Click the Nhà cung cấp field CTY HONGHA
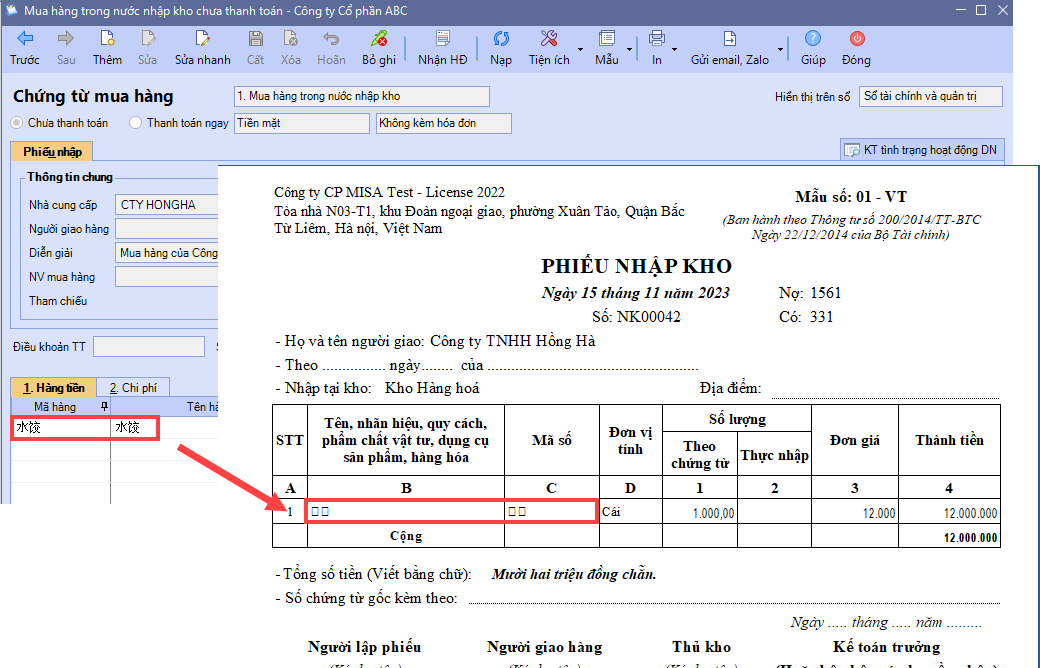Viewport: 1040px width, 668px height. pyautogui.click(x=165, y=205)
